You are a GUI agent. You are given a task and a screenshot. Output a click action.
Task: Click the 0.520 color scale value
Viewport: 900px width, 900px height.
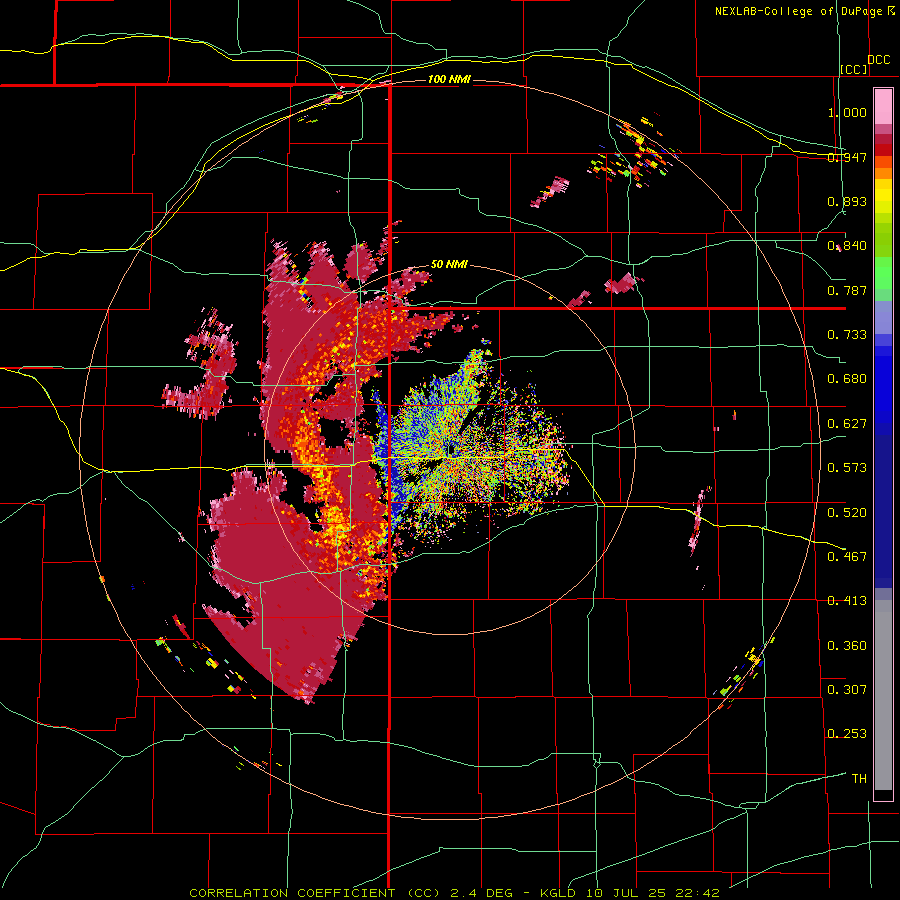click(x=847, y=512)
